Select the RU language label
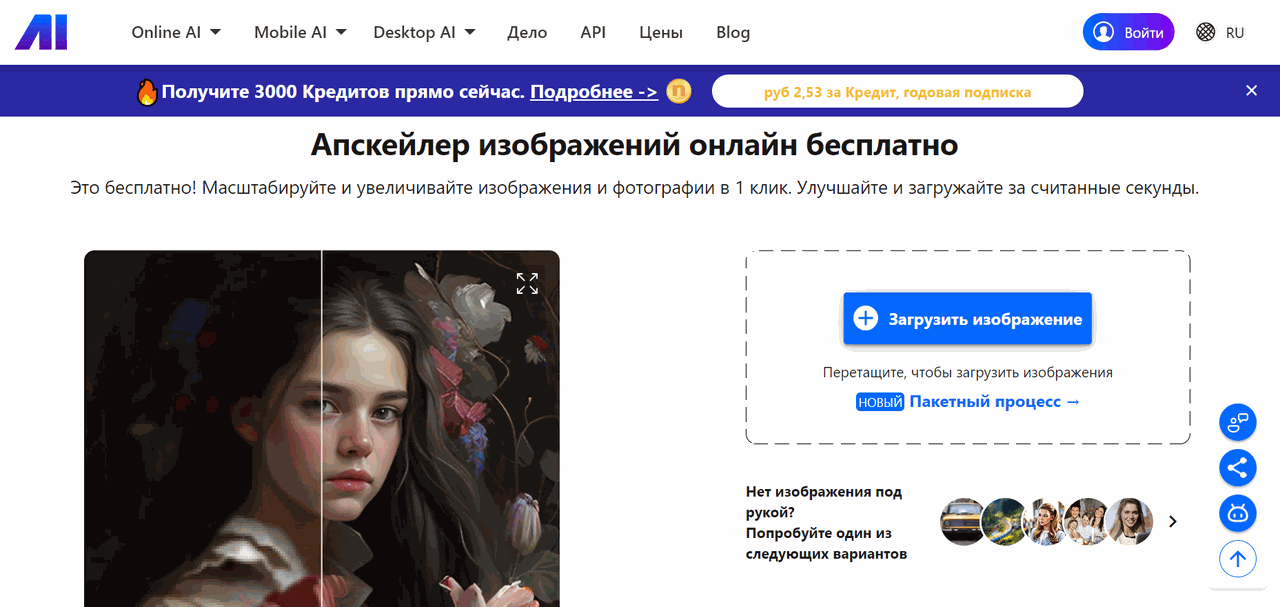1280x607 pixels. (x=1235, y=32)
